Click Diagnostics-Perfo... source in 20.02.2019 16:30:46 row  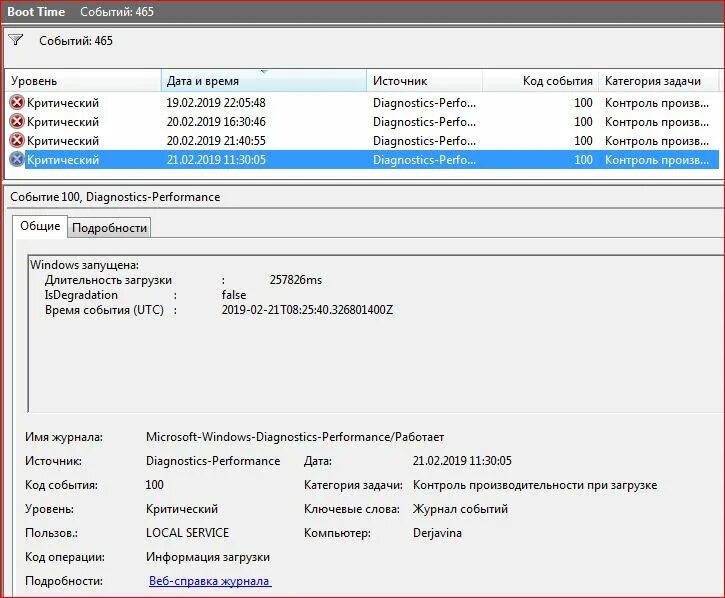424,122
